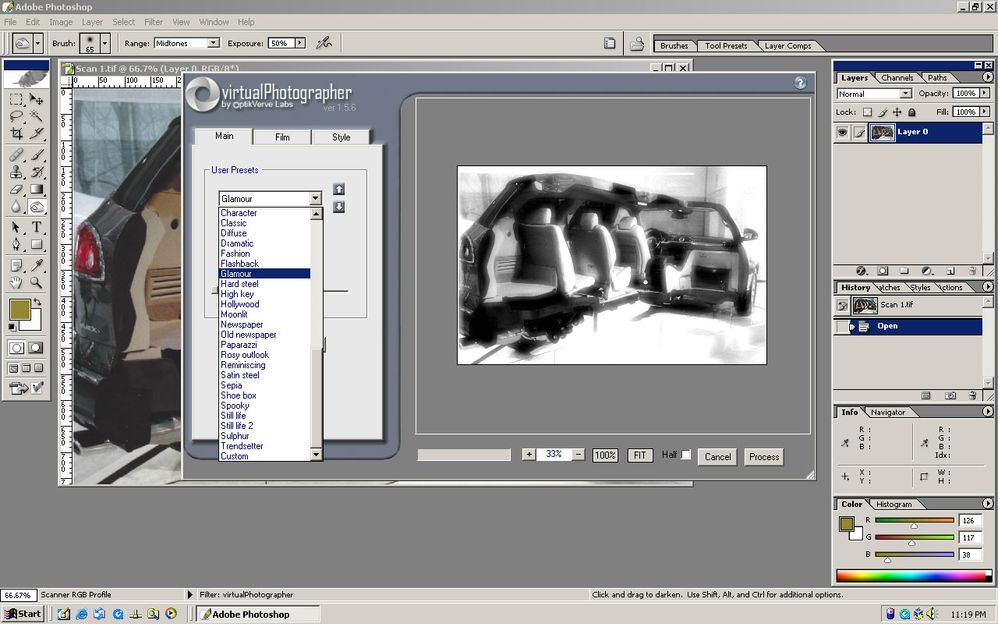Viewport: 998px width, 624px height.
Task: Toggle Layer 0 visibility eye
Action: [842, 132]
